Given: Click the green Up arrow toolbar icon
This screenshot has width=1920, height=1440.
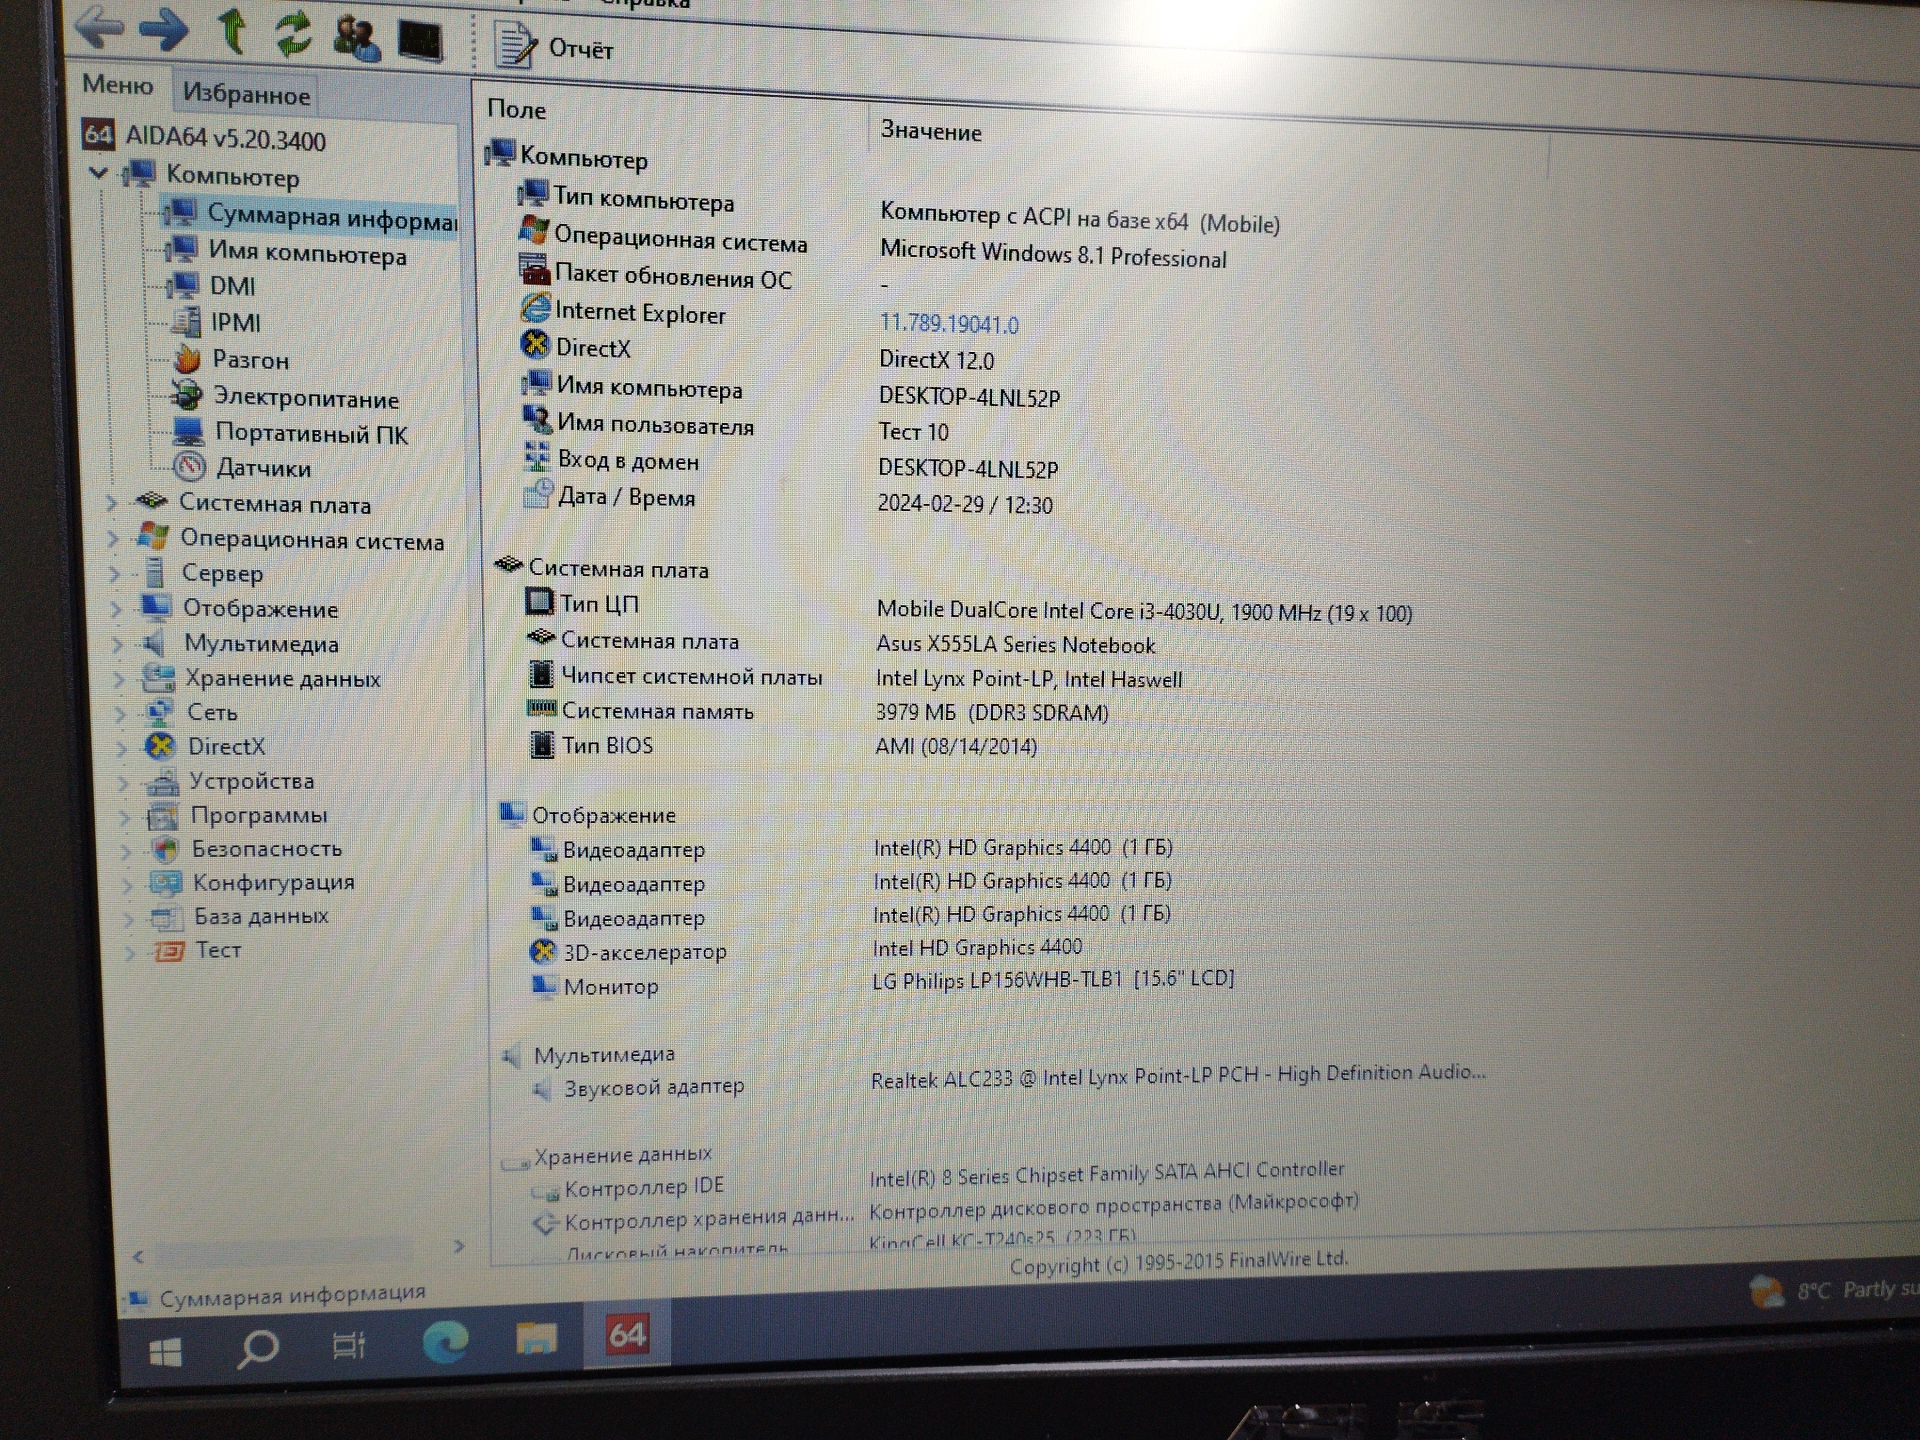Looking at the screenshot, I should 232,30.
